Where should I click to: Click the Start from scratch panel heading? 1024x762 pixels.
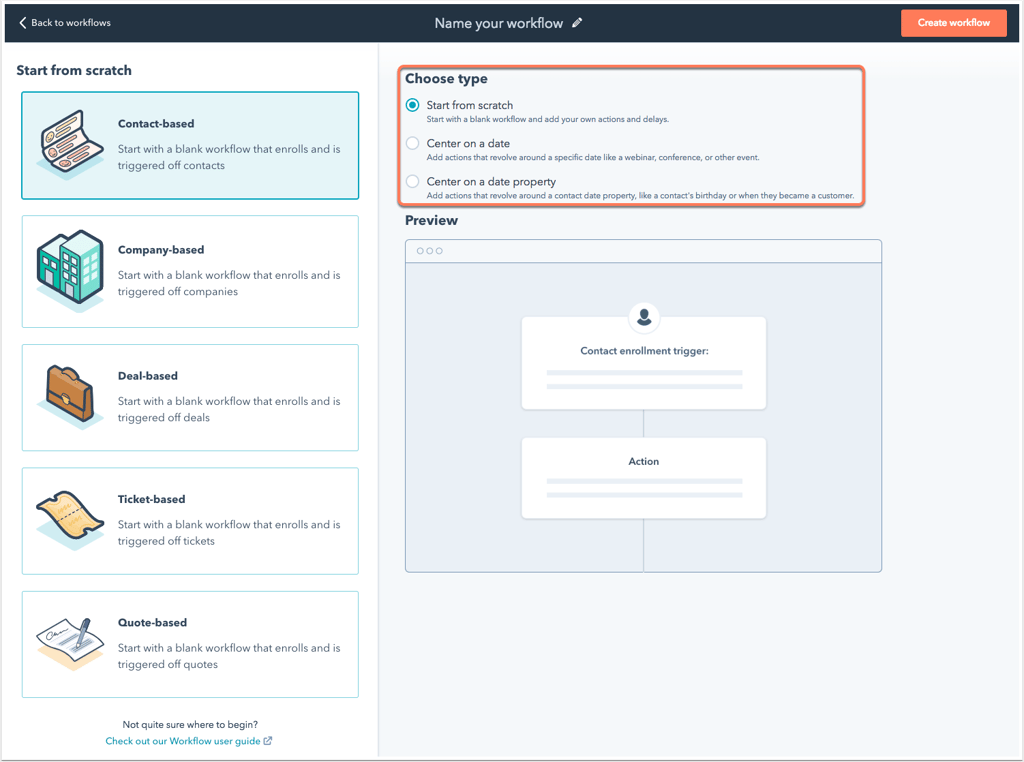click(x=74, y=71)
